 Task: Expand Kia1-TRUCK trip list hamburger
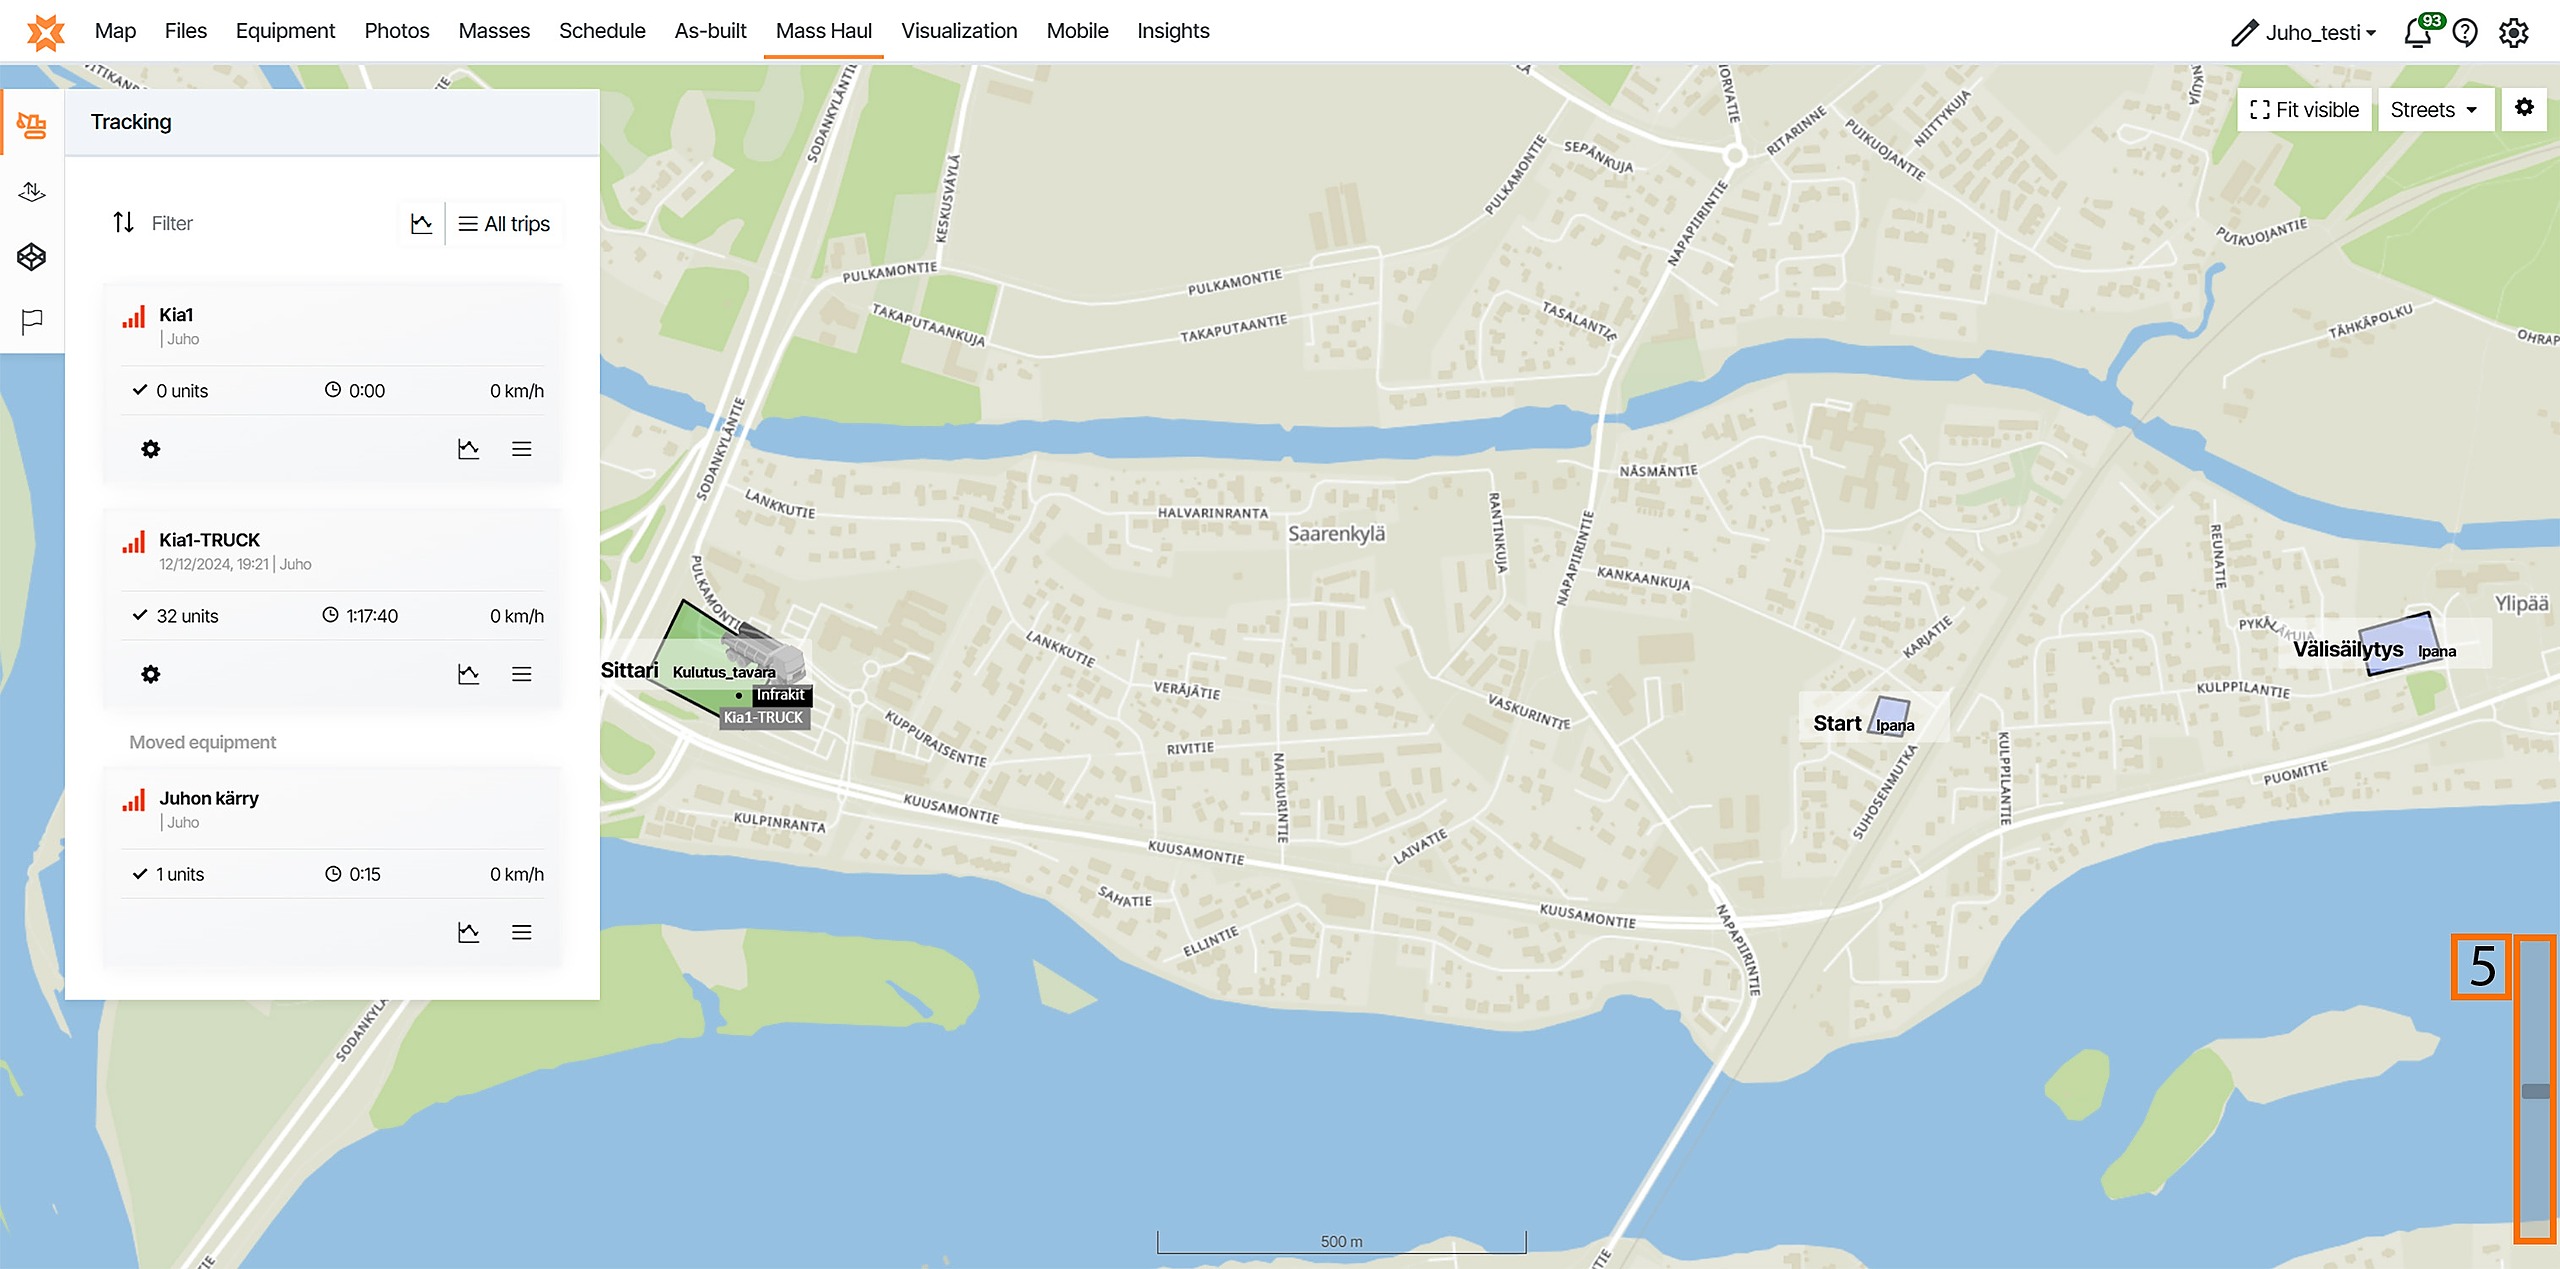coord(521,674)
